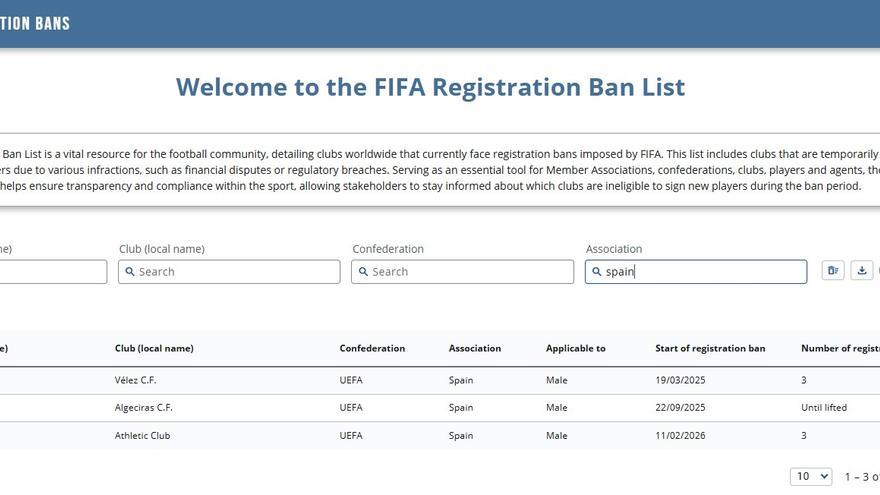Sort by Start of registration ban header
Viewport: 880px width, 495px height.
click(x=710, y=349)
